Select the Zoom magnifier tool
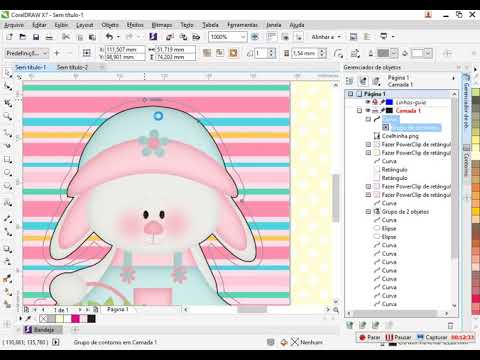 click(x=8, y=116)
